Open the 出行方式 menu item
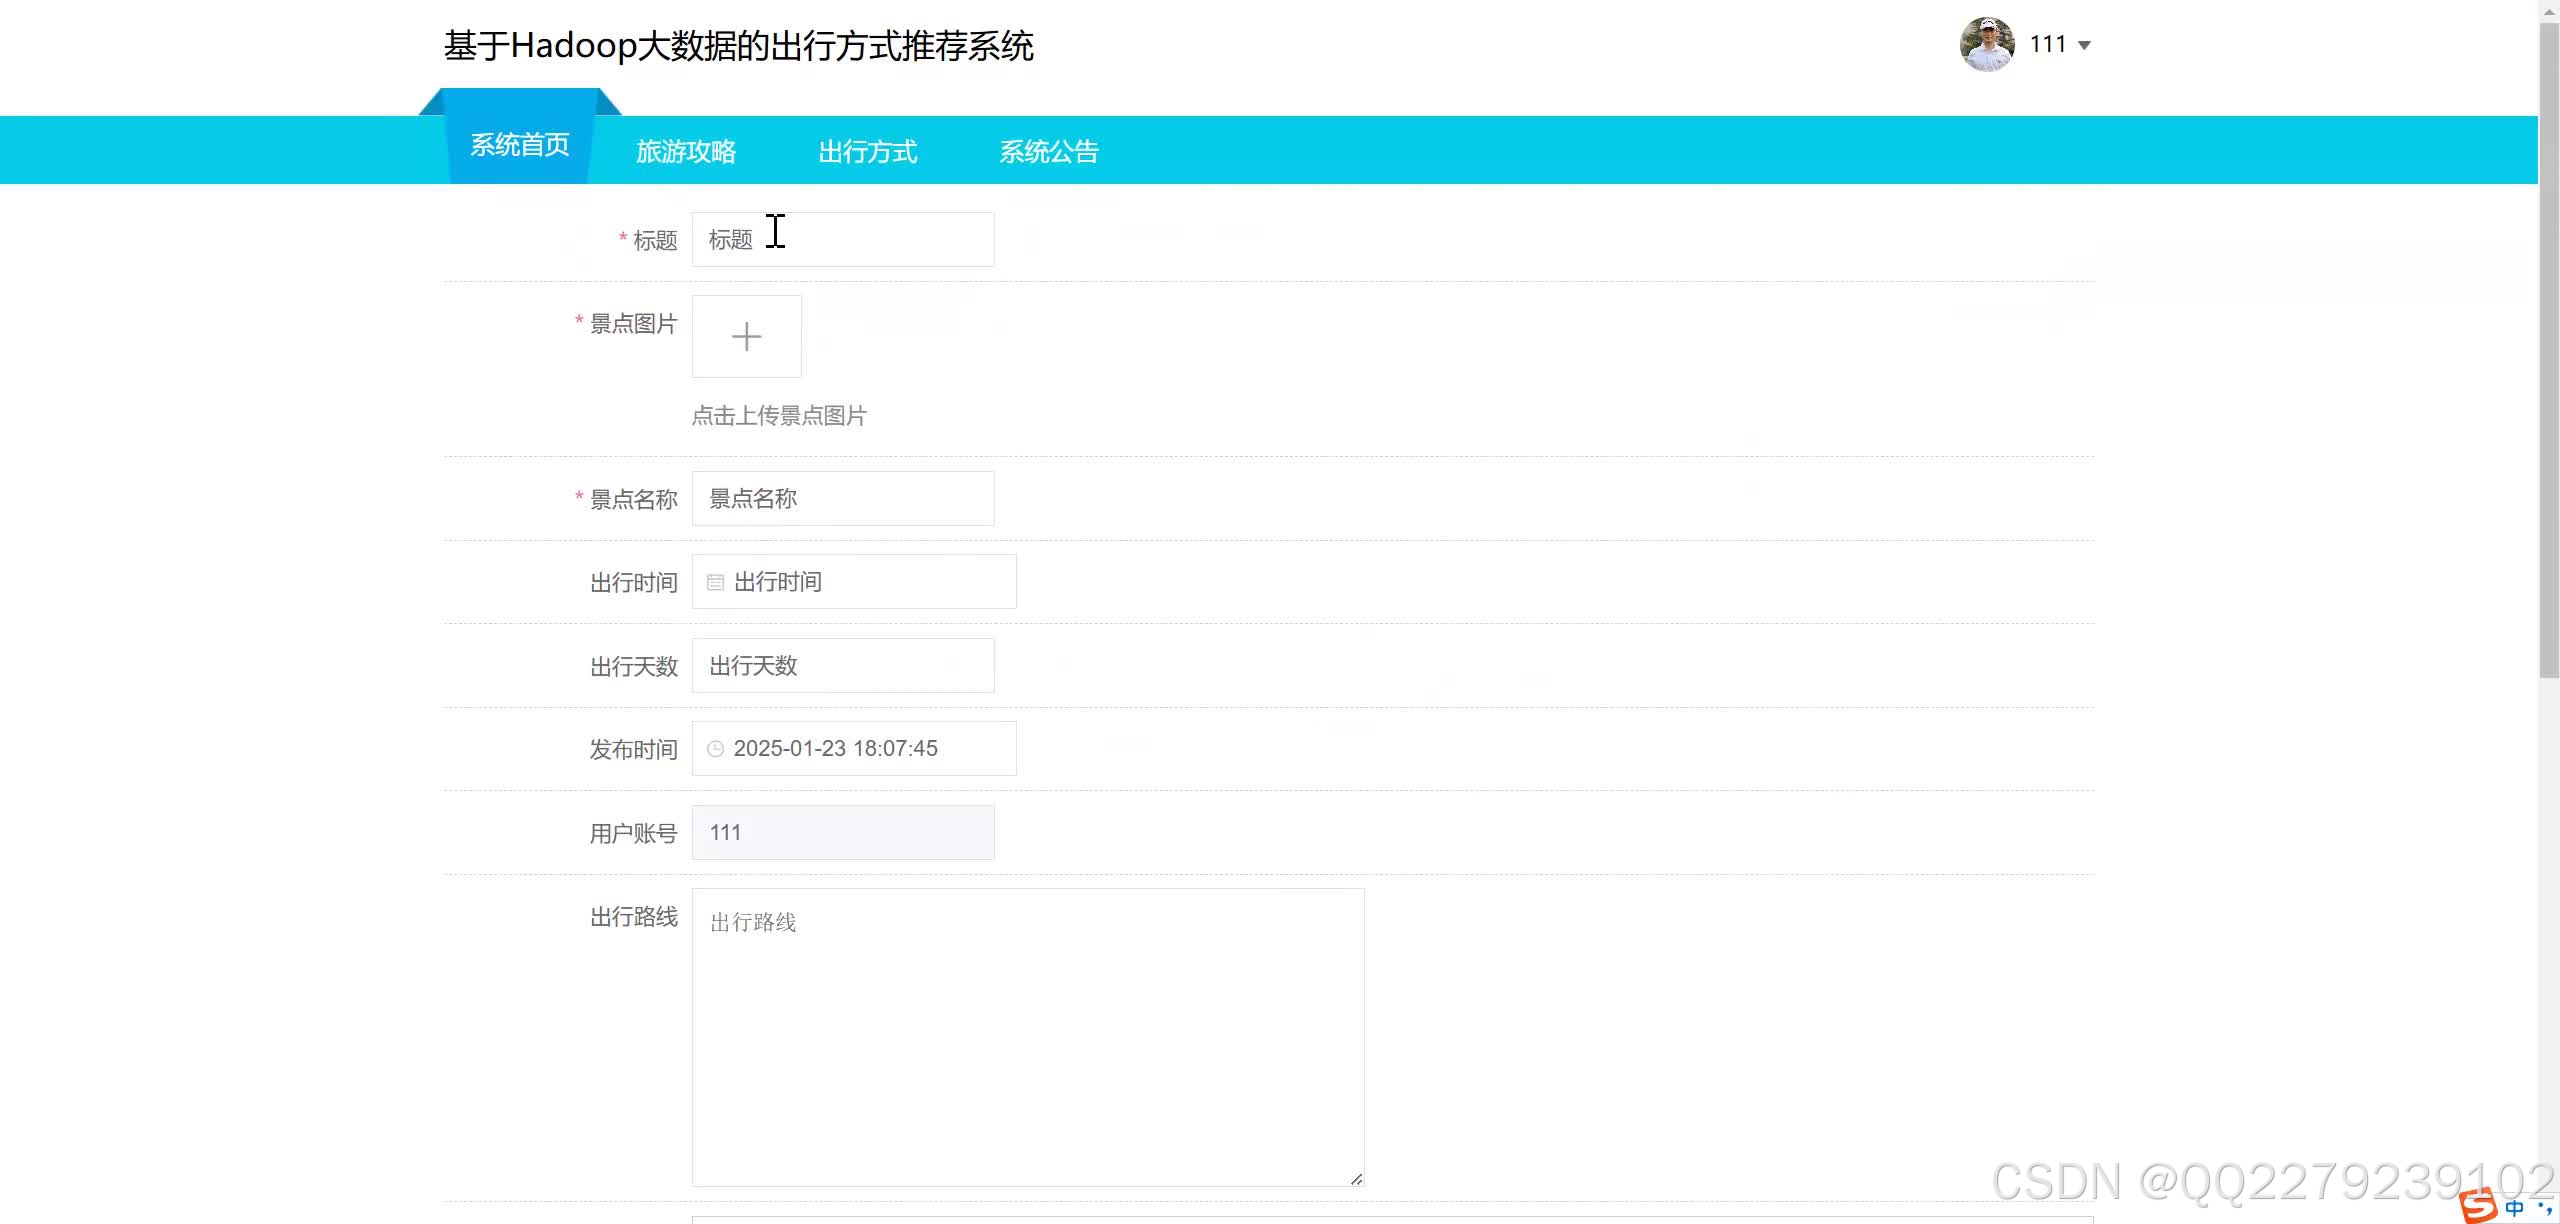 [867, 152]
